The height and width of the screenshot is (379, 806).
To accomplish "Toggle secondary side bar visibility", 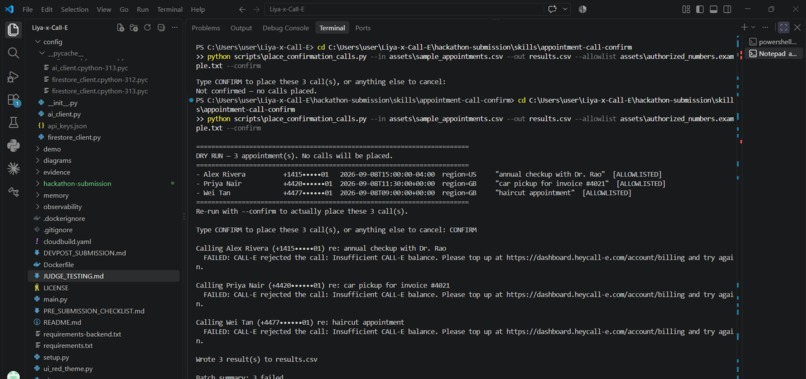I will 727,9.
